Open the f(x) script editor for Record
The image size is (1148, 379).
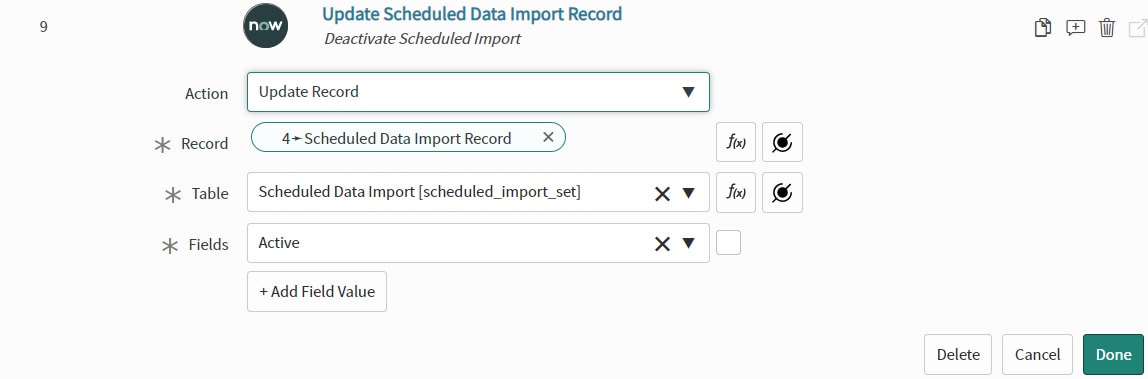(736, 142)
